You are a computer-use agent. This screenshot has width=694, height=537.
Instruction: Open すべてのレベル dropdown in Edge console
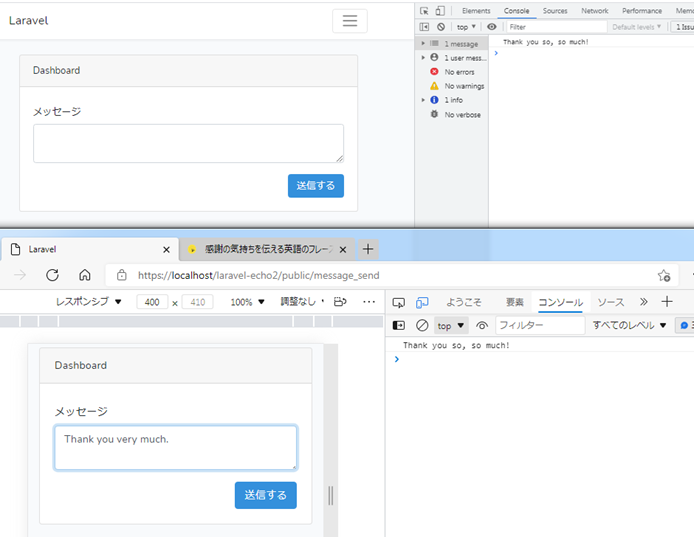pyautogui.click(x=629, y=325)
